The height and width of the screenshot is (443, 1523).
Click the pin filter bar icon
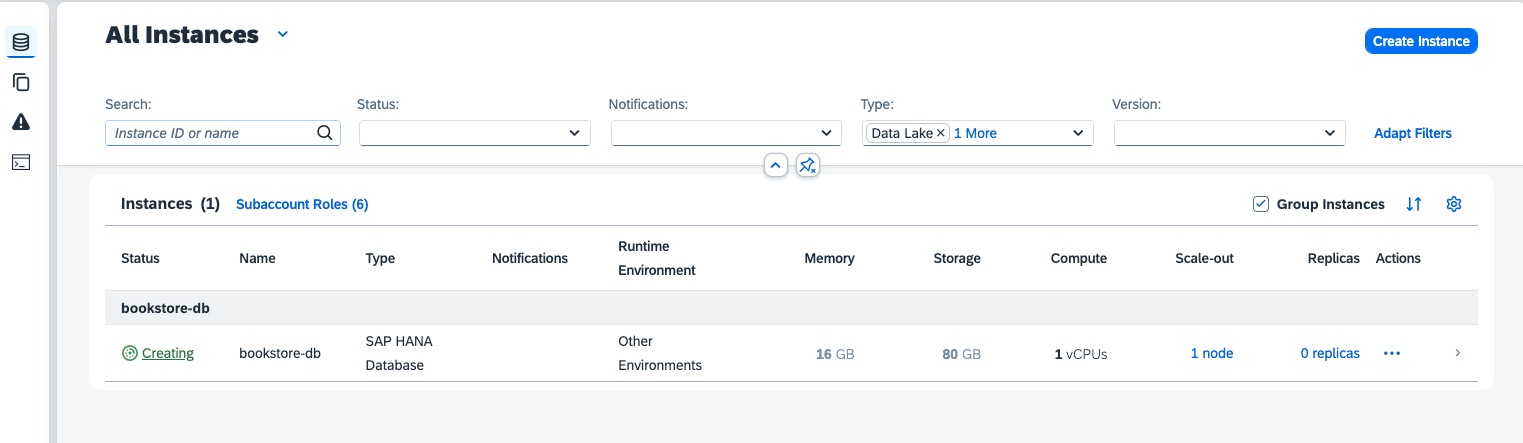pos(808,165)
